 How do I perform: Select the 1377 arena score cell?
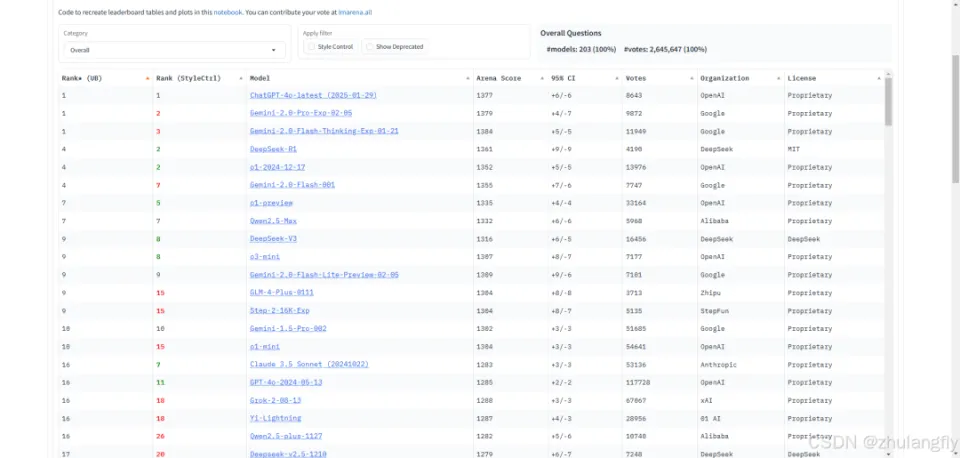point(484,96)
